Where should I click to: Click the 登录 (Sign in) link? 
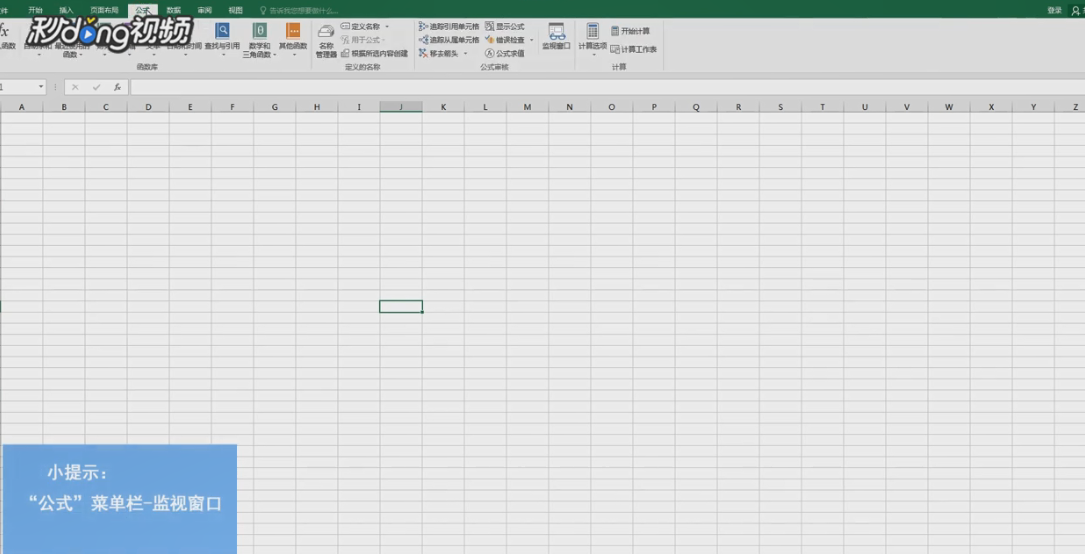pyautogui.click(x=1055, y=10)
